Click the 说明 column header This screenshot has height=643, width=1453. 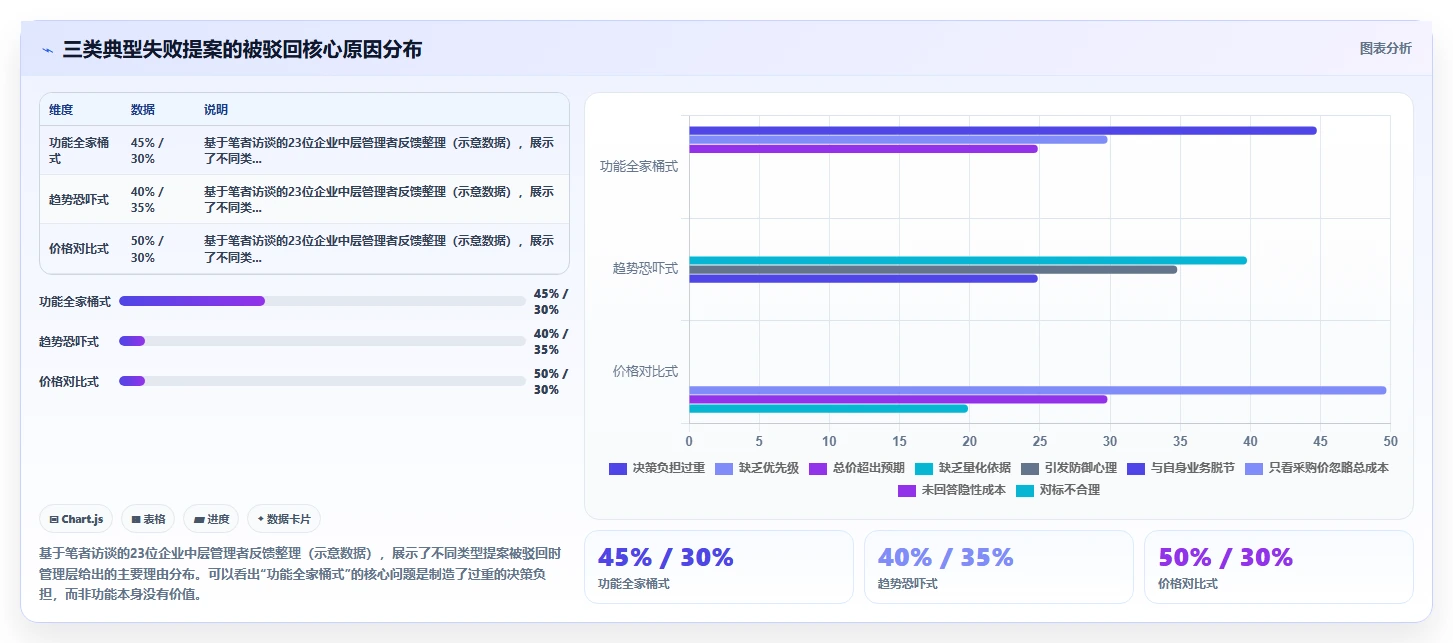pos(216,110)
